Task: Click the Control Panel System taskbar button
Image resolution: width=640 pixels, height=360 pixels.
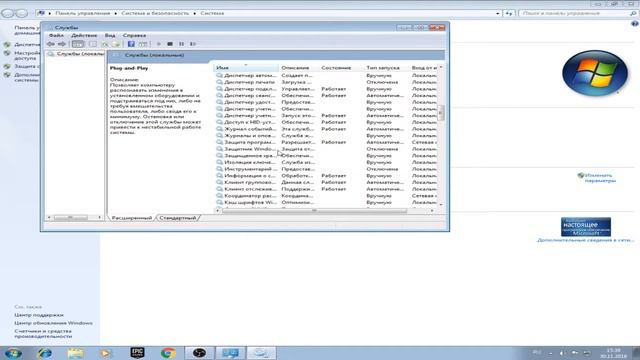Action: click(x=230, y=353)
